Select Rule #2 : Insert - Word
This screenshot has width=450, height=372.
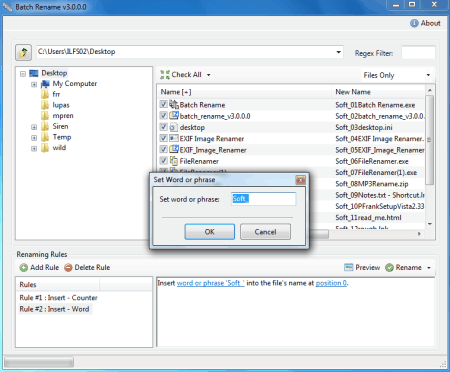click(x=54, y=309)
